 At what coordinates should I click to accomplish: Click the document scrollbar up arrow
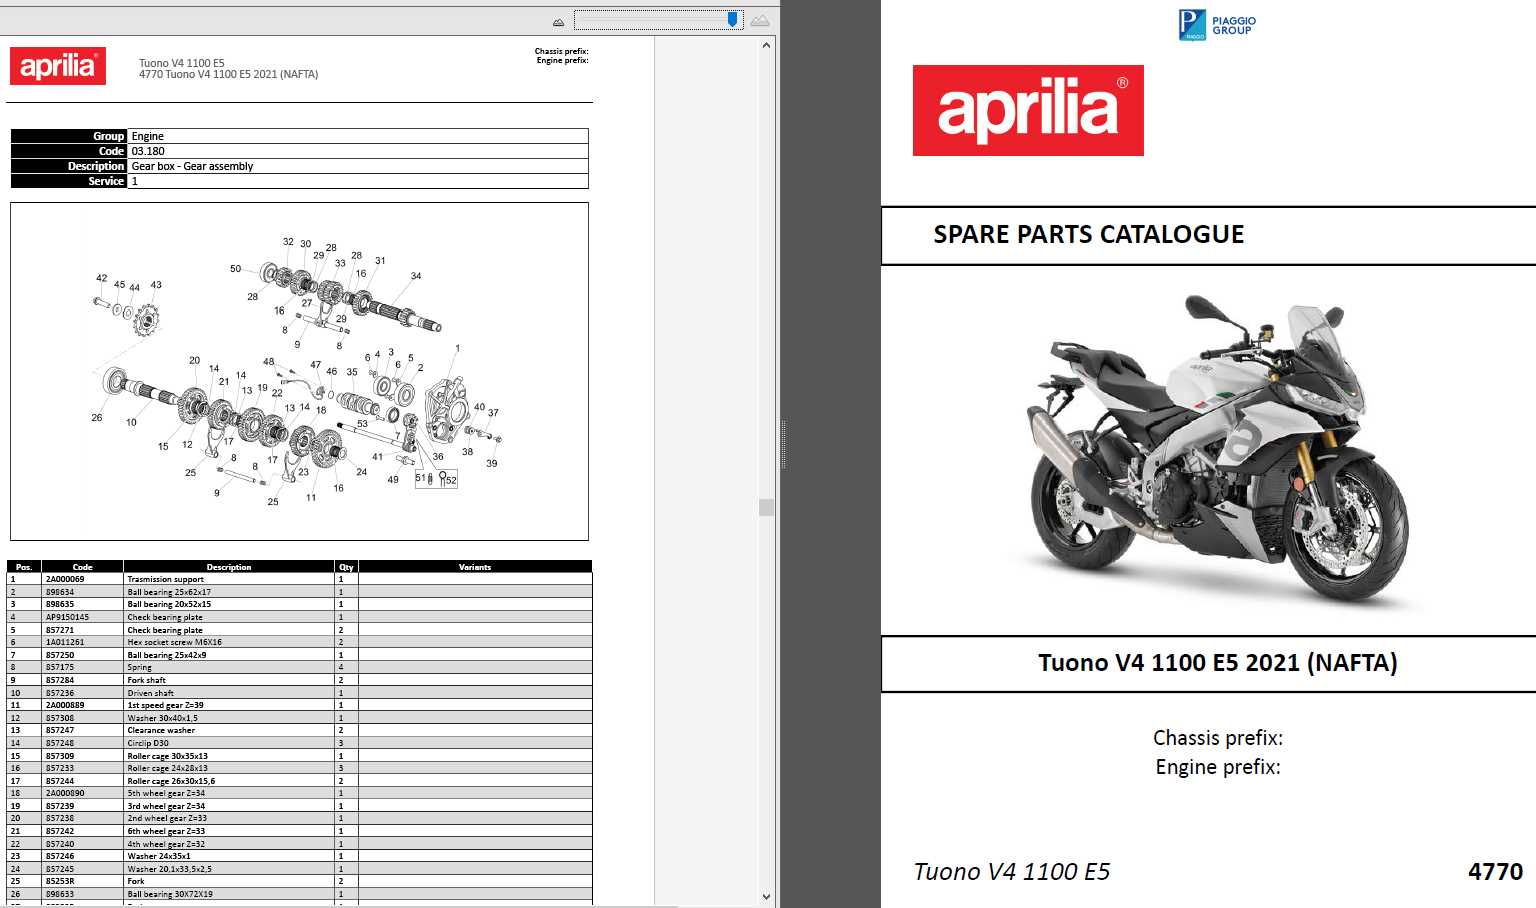766,45
